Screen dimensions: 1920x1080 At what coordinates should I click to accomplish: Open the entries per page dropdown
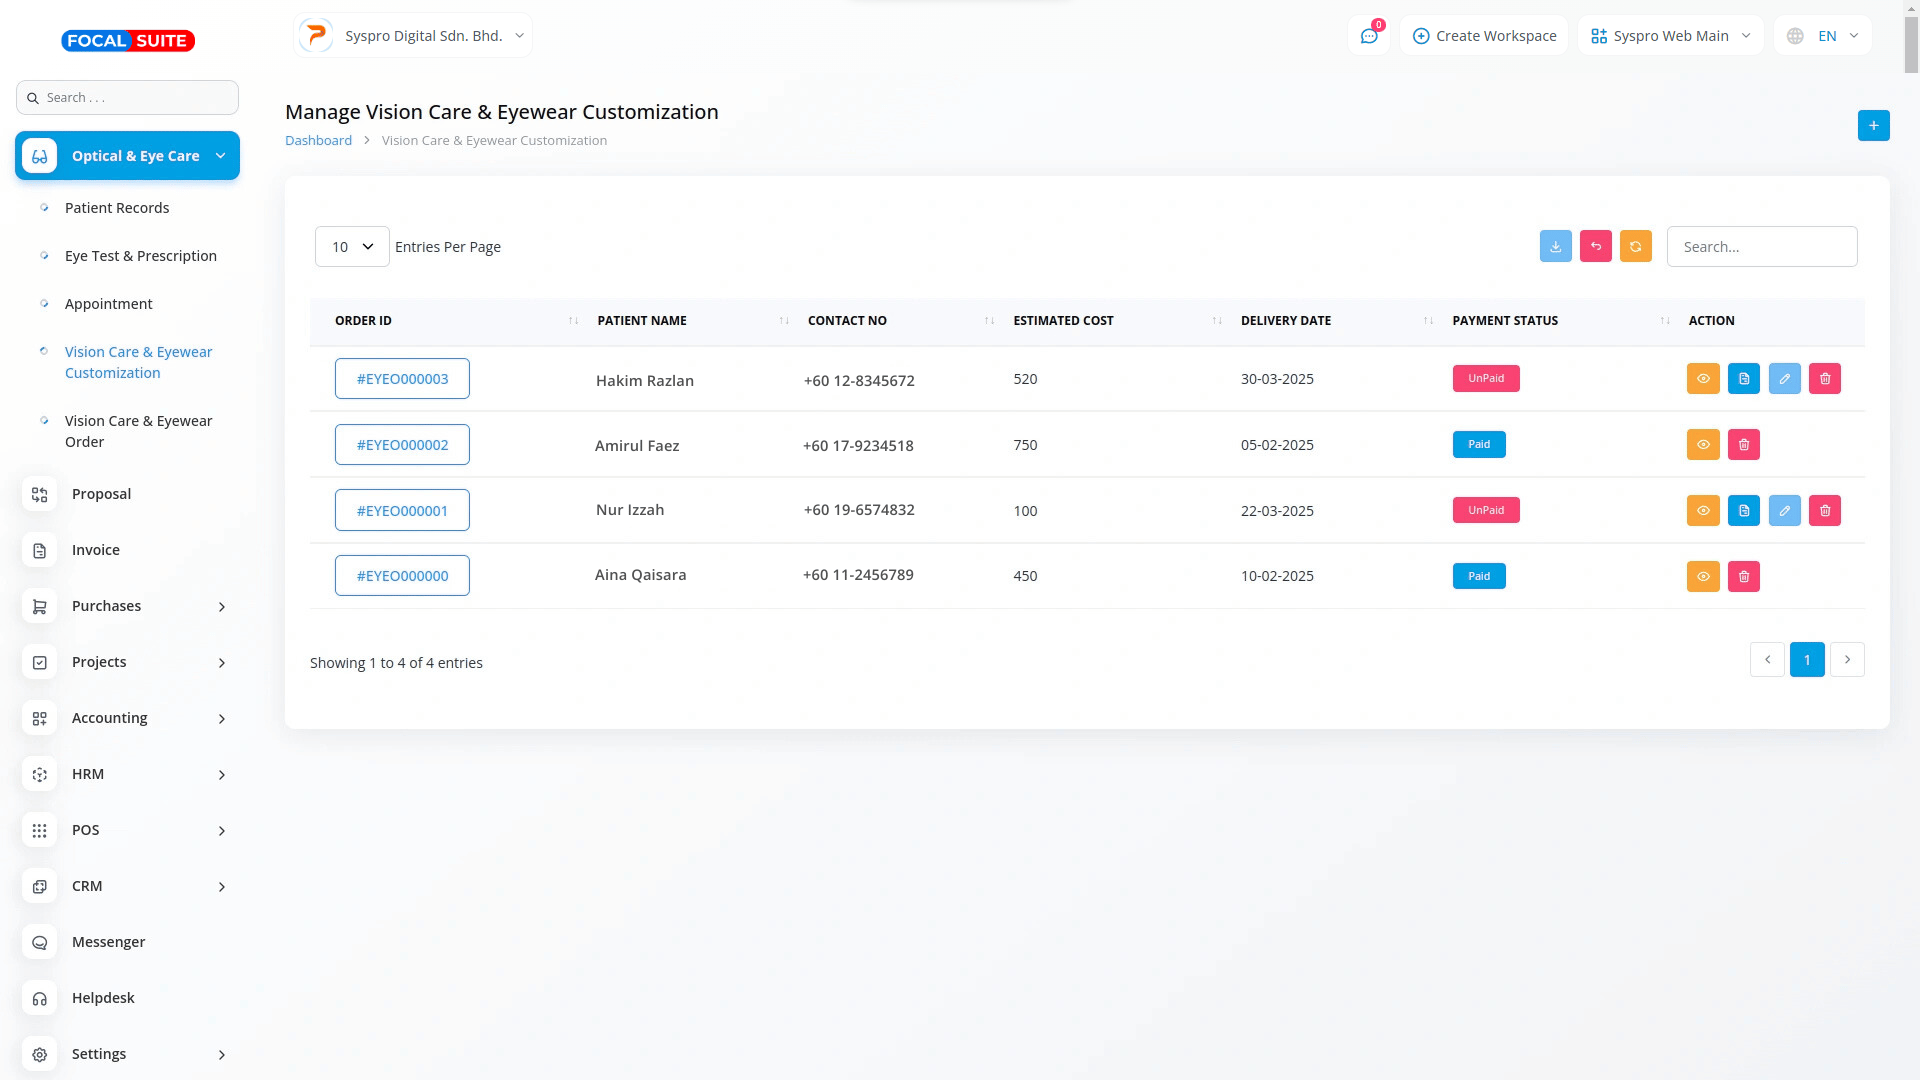click(x=352, y=247)
